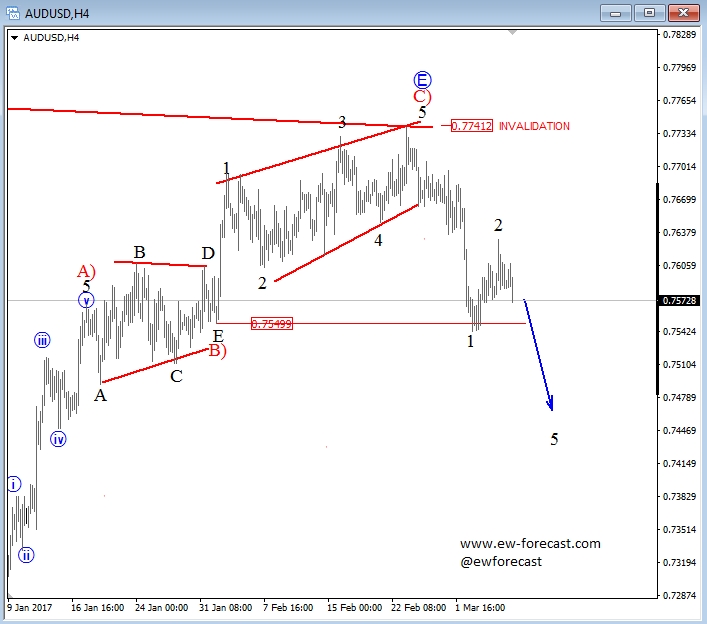The width and height of the screenshot is (707, 624).
Task: Click the 1 Mar 16:00 time label
Action: 480,608
